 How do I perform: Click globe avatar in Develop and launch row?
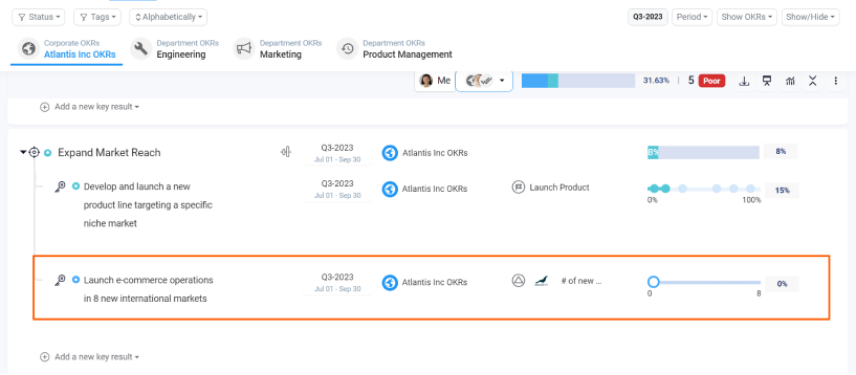coord(389,189)
